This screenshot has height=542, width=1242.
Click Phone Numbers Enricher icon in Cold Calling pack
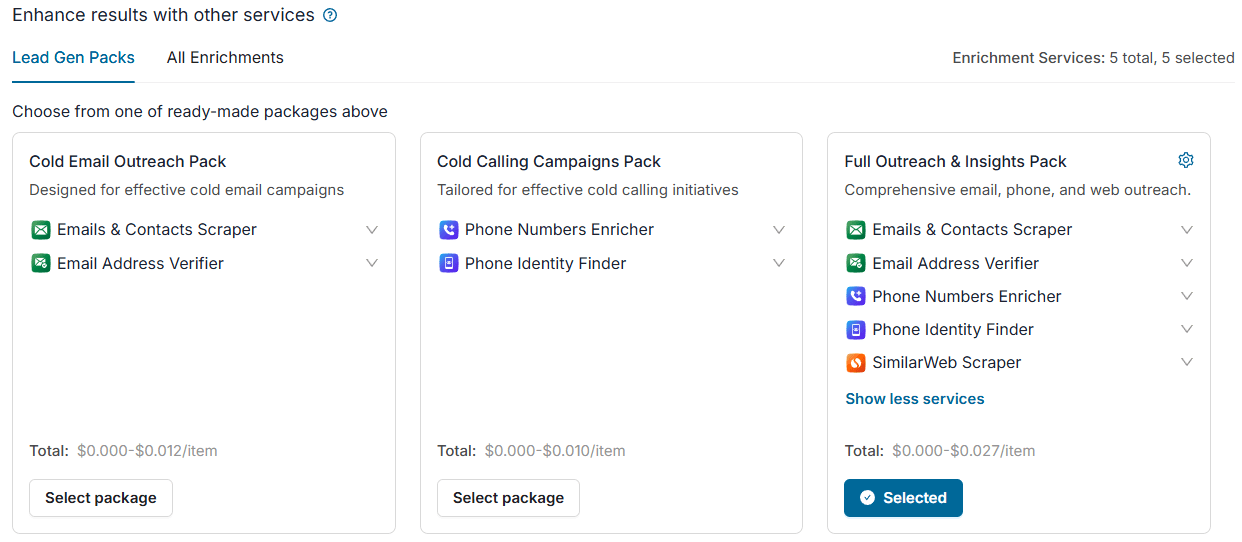[x=449, y=230]
